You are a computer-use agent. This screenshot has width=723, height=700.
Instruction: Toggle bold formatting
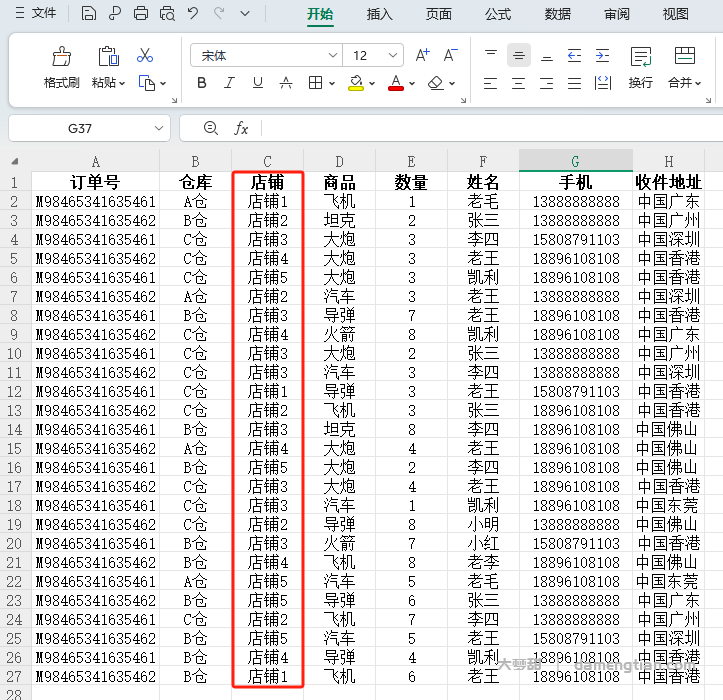[201, 83]
